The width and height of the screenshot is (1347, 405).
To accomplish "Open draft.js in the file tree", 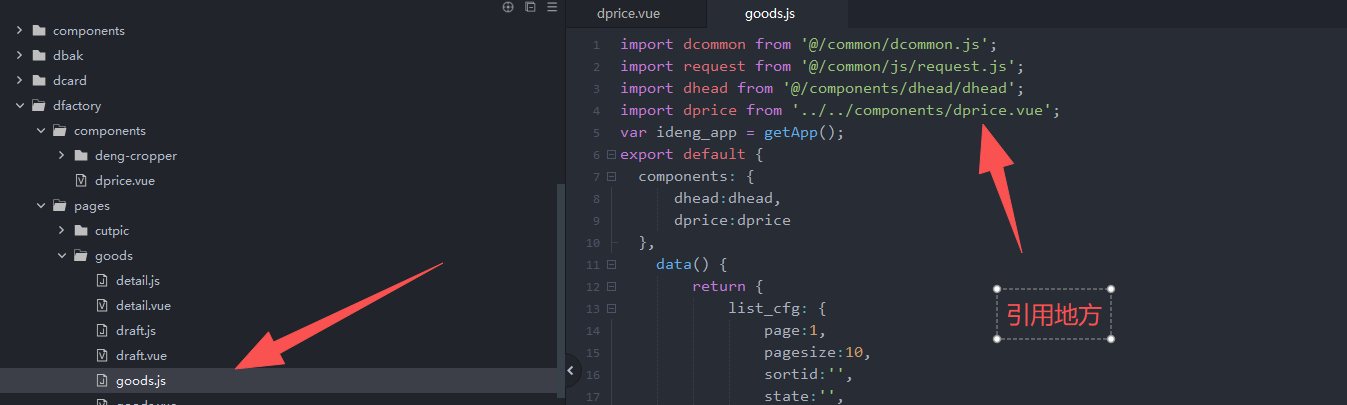I will pos(135,331).
